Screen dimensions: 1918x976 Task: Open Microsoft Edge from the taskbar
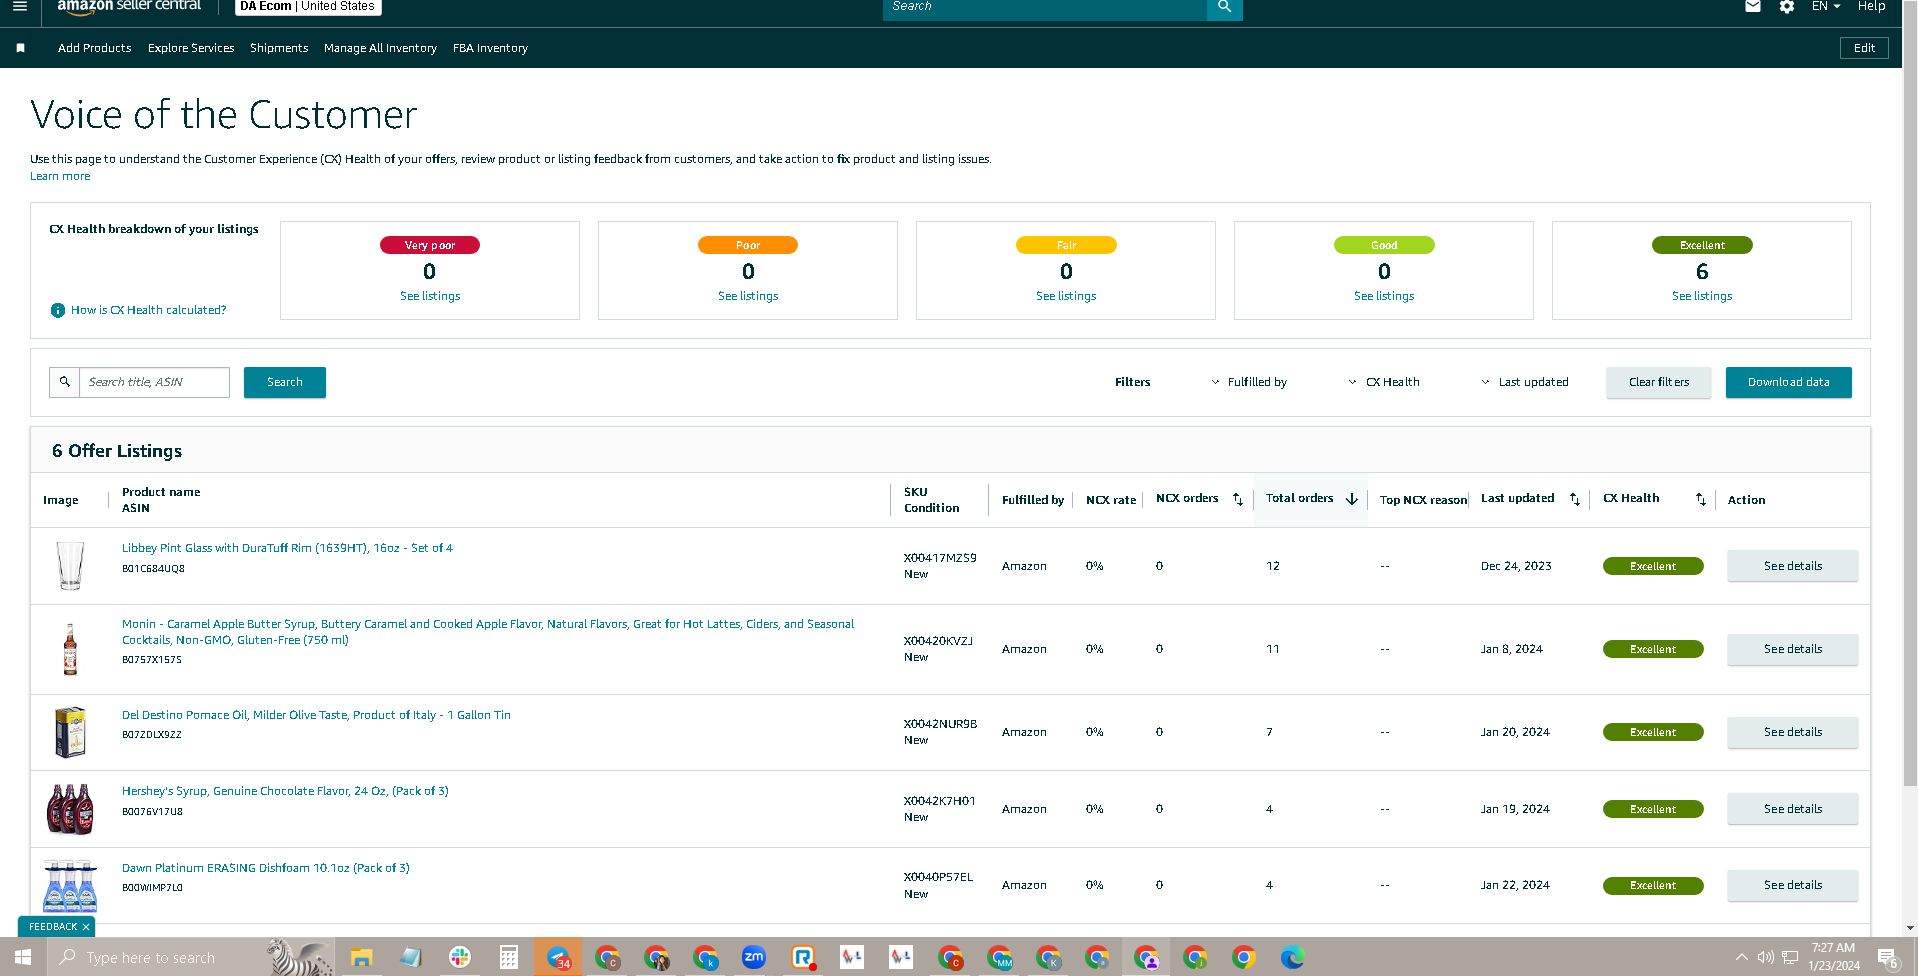(1293, 958)
